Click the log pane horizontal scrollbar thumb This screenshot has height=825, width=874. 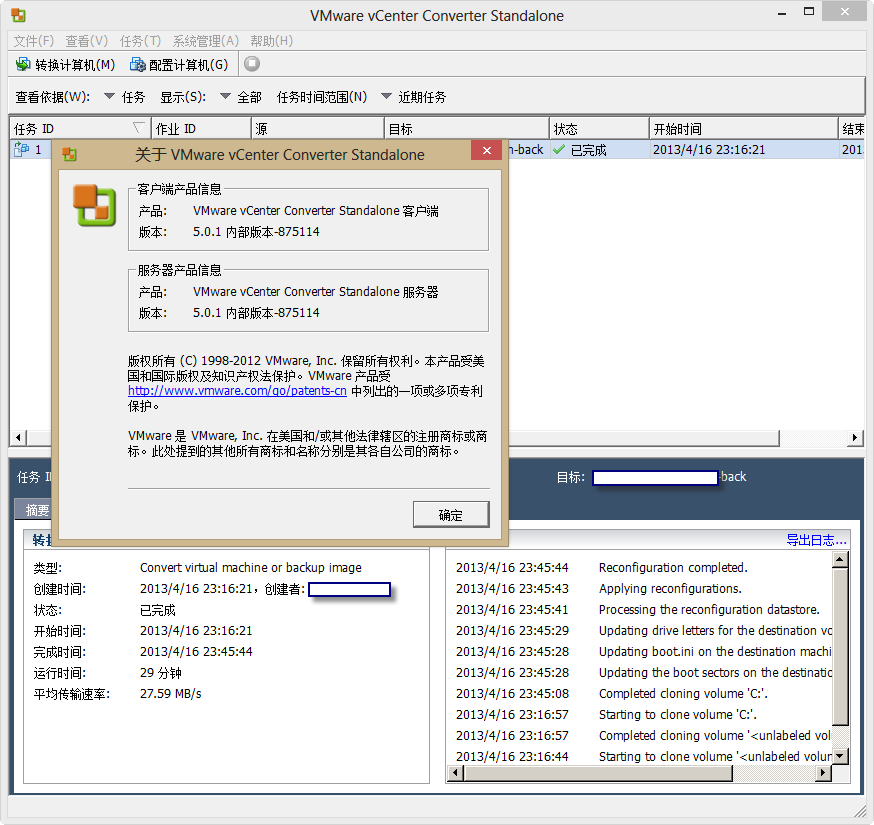coord(598,773)
